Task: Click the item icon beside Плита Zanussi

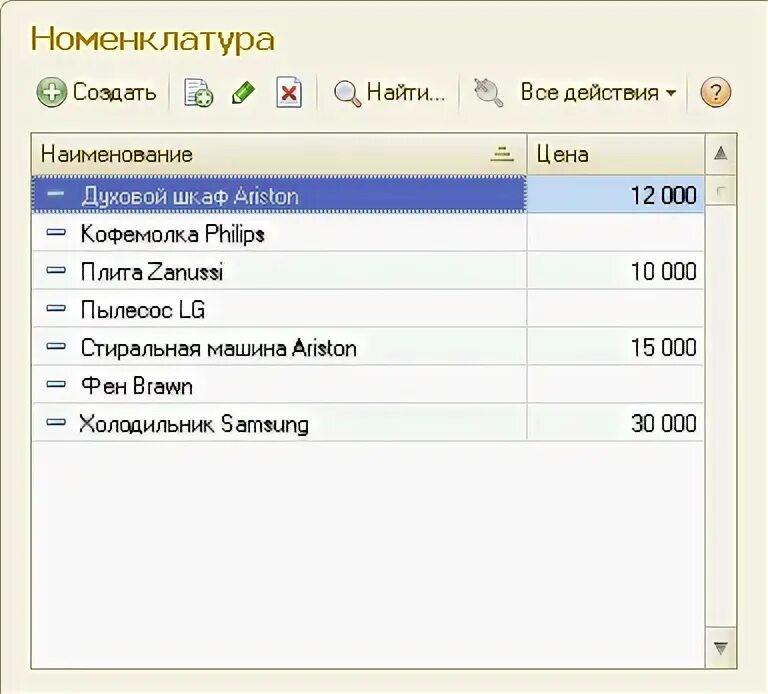Action: click(x=56, y=270)
